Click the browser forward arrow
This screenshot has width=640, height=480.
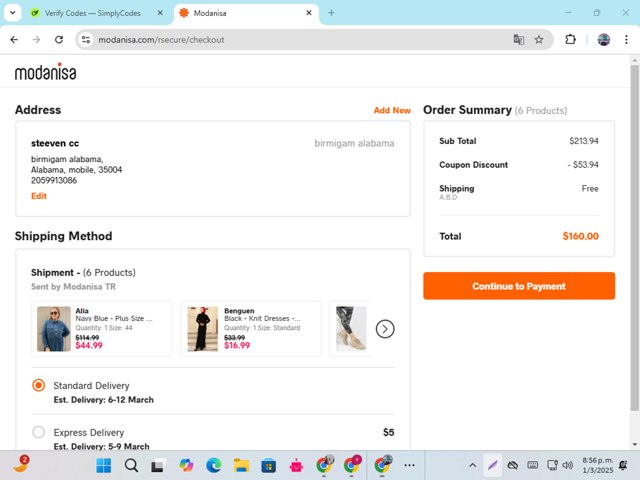pos(36,40)
